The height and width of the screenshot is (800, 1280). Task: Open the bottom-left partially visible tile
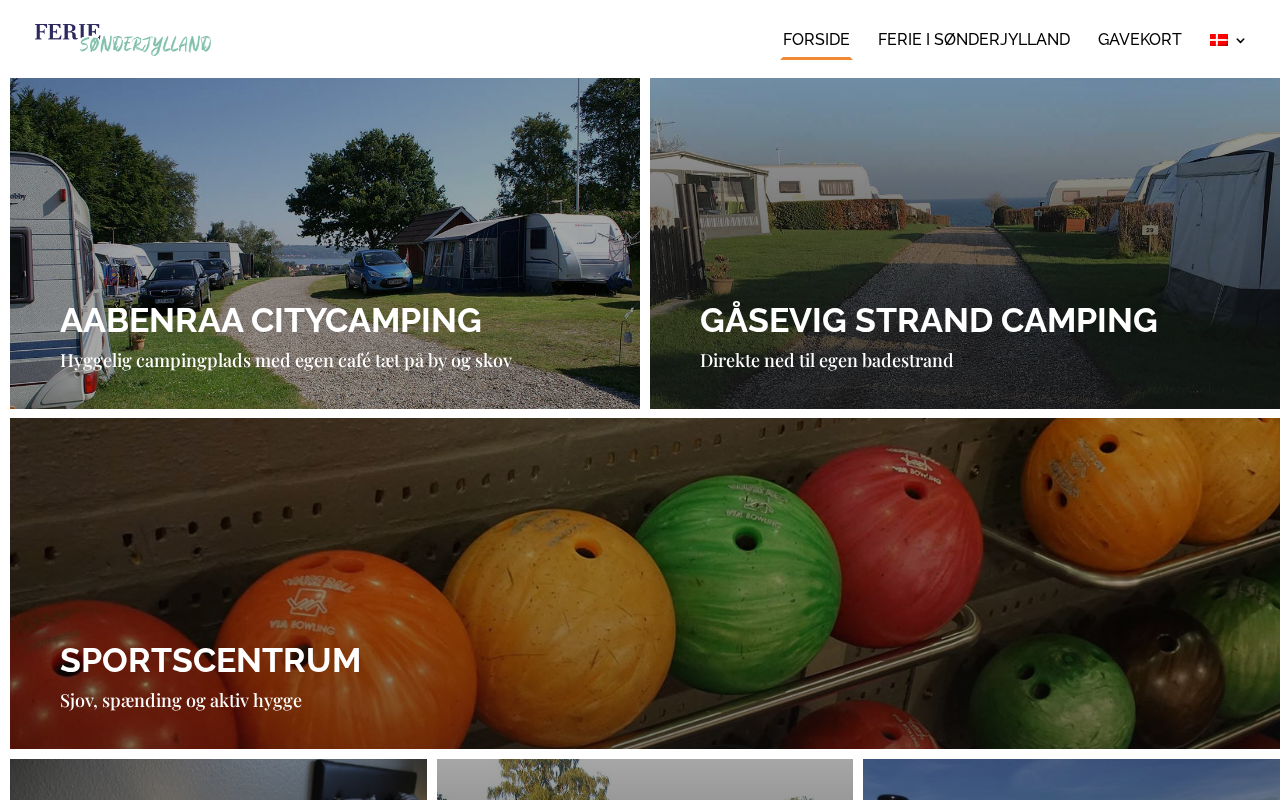(x=218, y=780)
